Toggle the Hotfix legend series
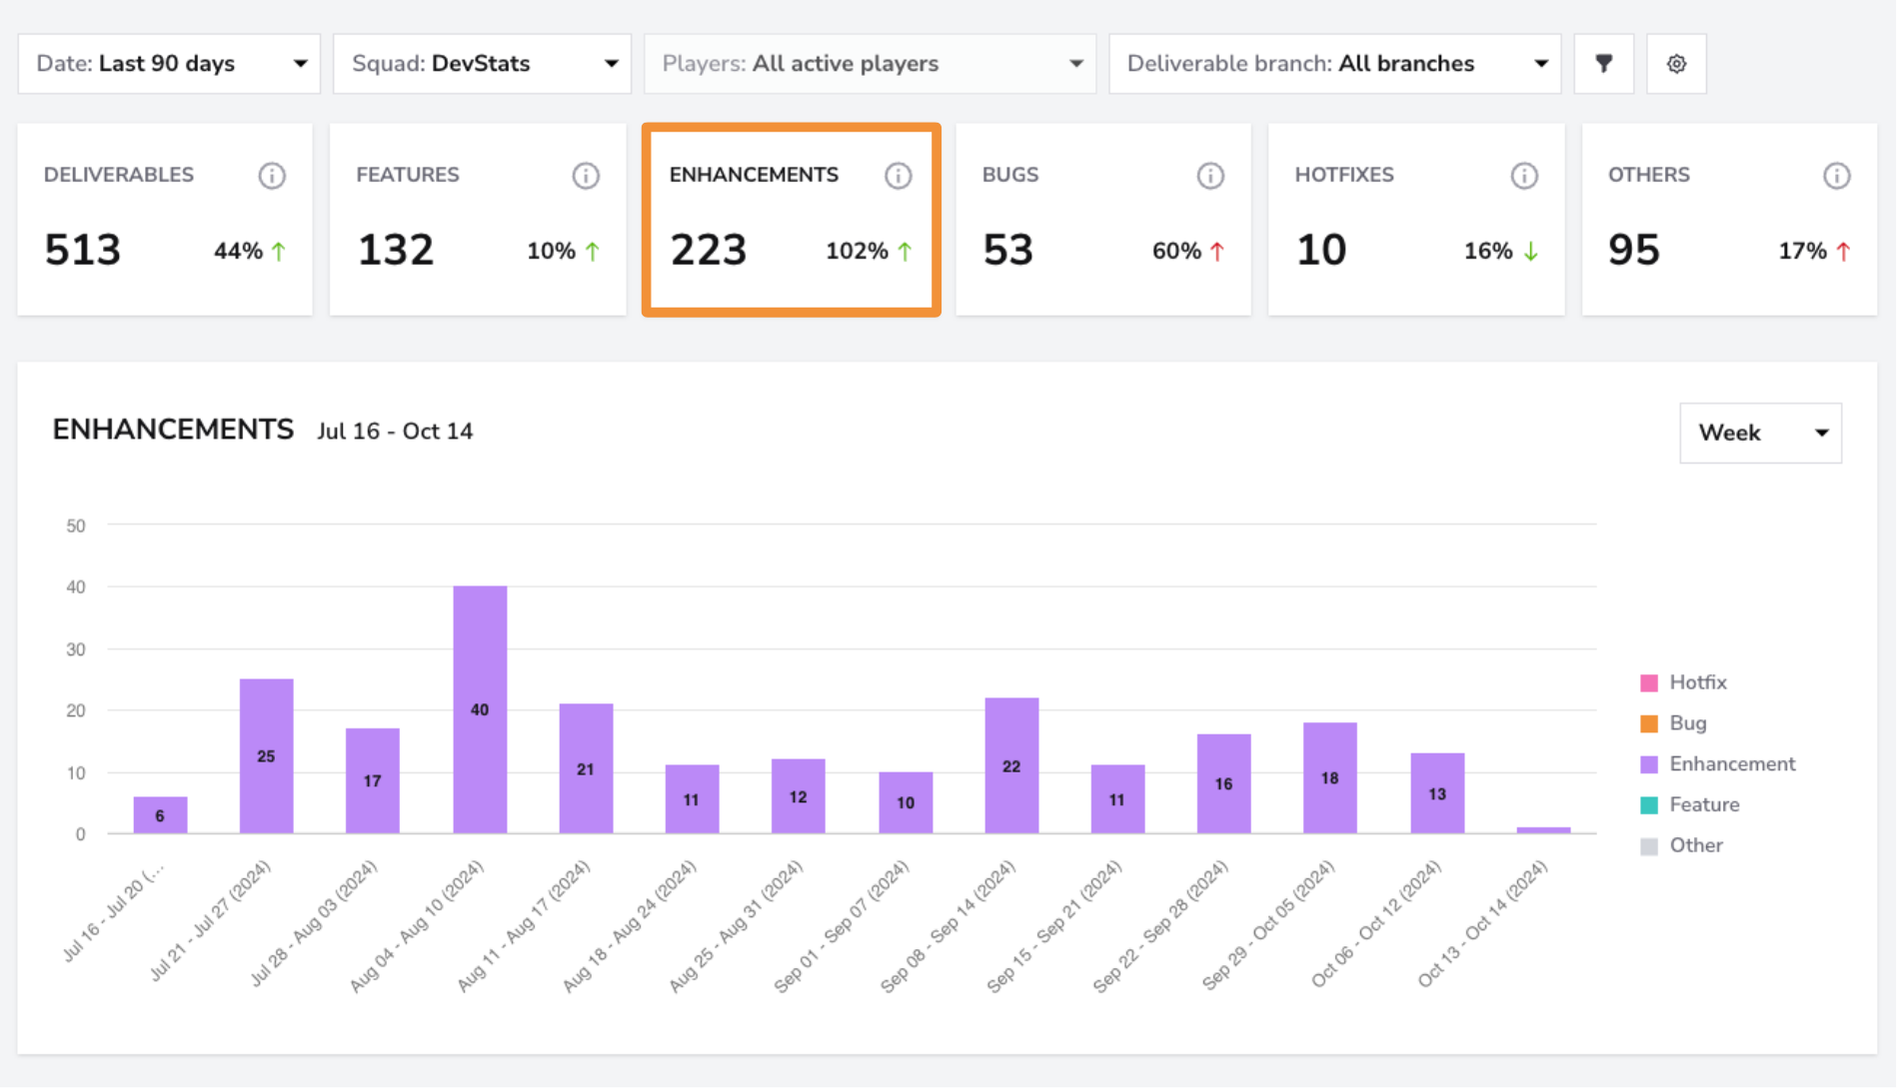The height and width of the screenshot is (1088, 1897). pos(1684,683)
